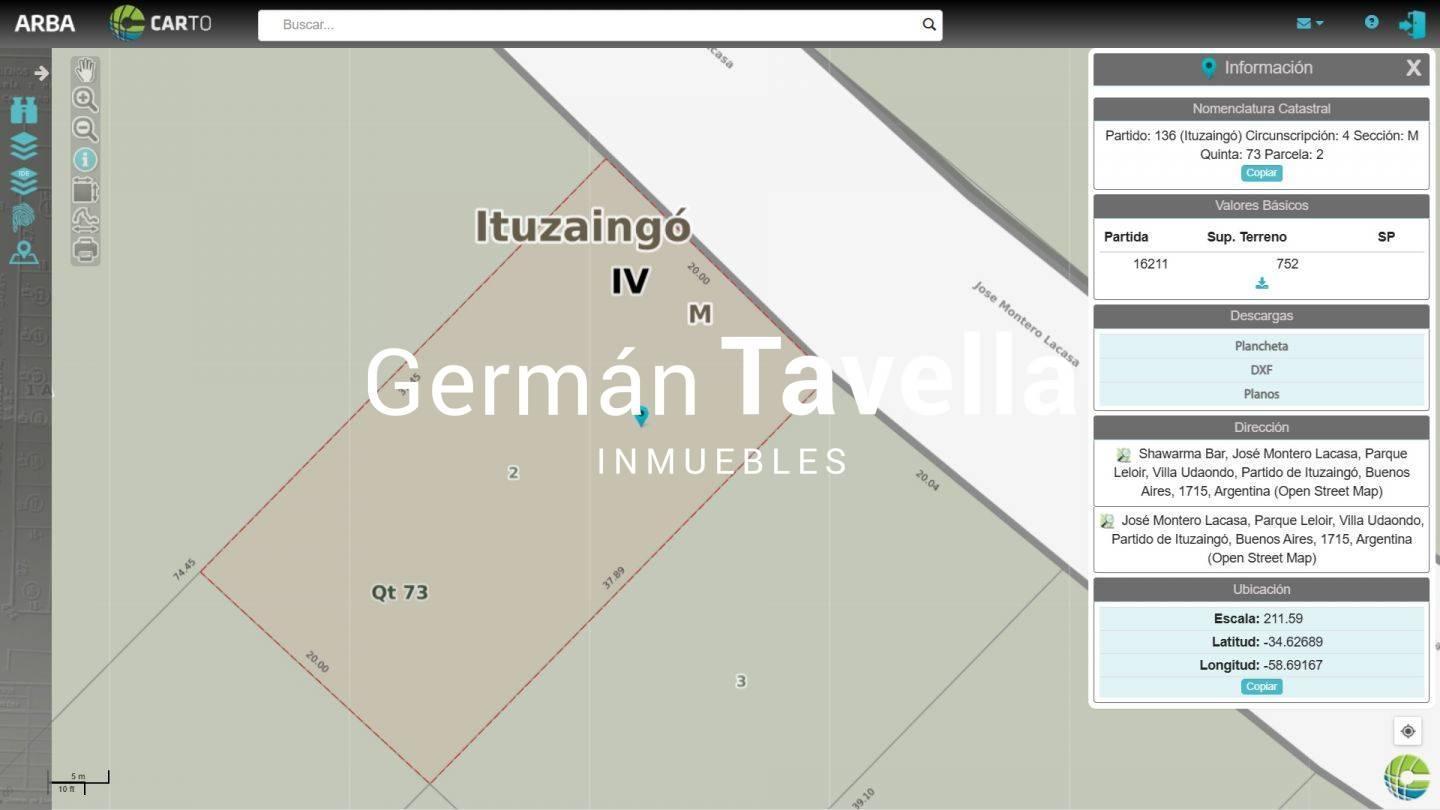The image size is (1440, 810).
Task: Click the ARBA logo
Action: (x=45, y=24)
